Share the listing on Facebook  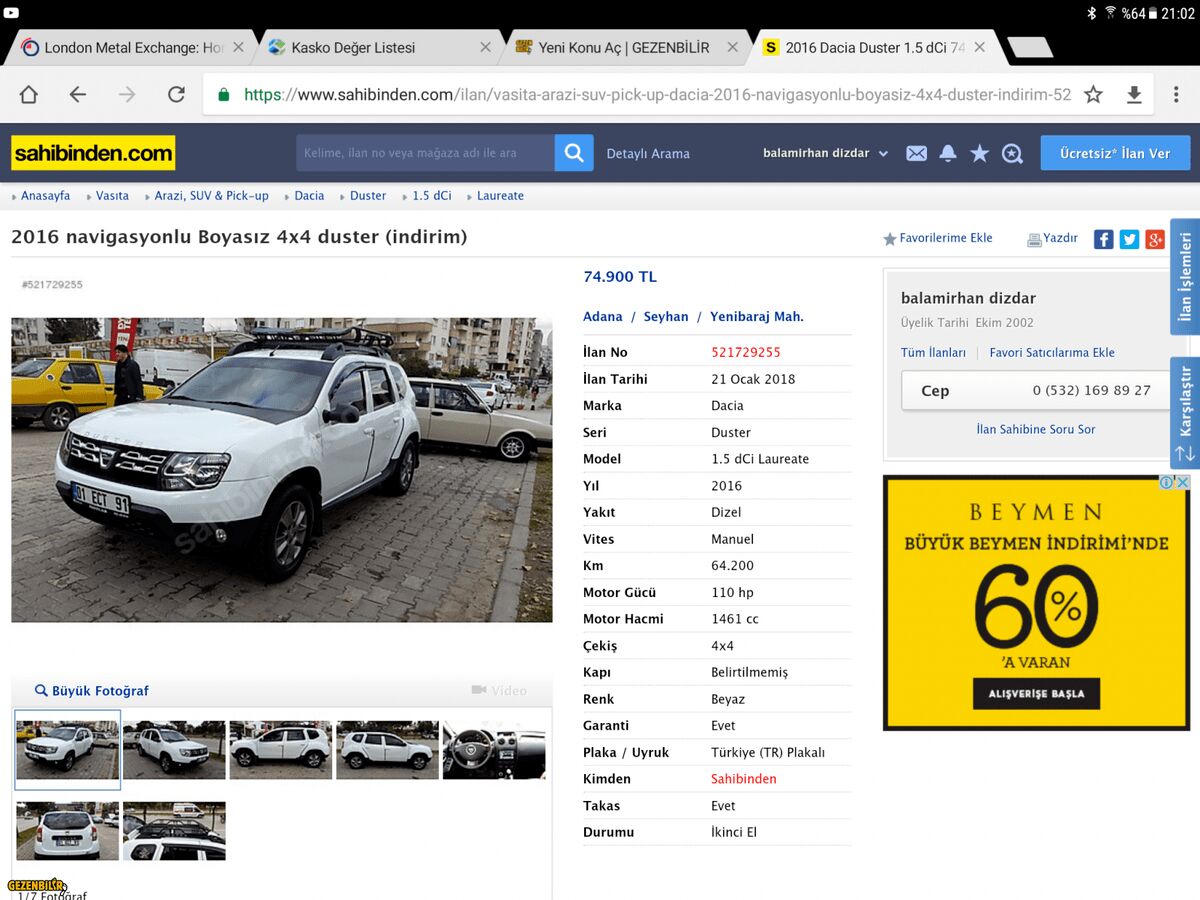pos(1102,239)
